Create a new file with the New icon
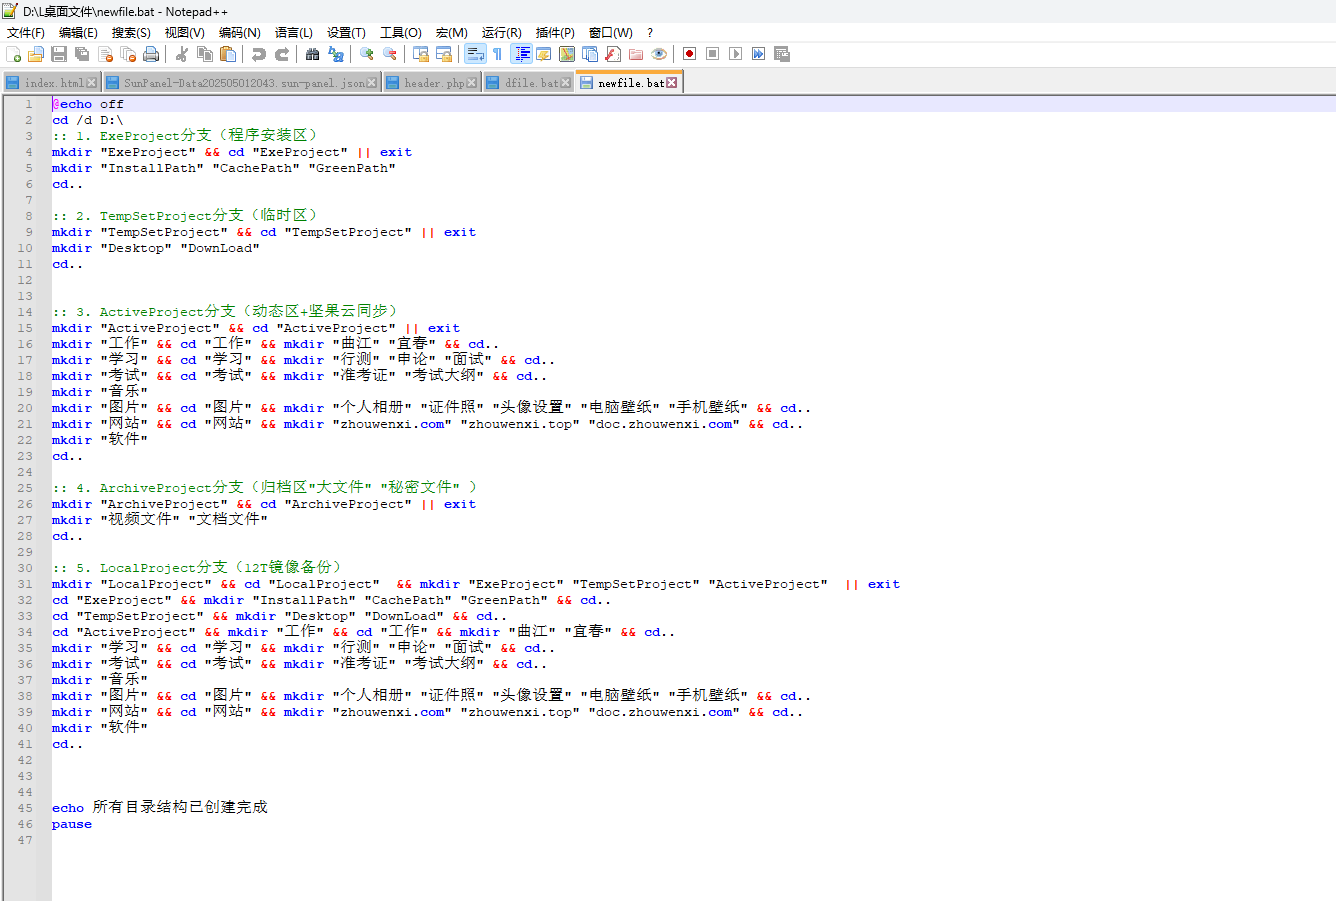 pos(14,54)
